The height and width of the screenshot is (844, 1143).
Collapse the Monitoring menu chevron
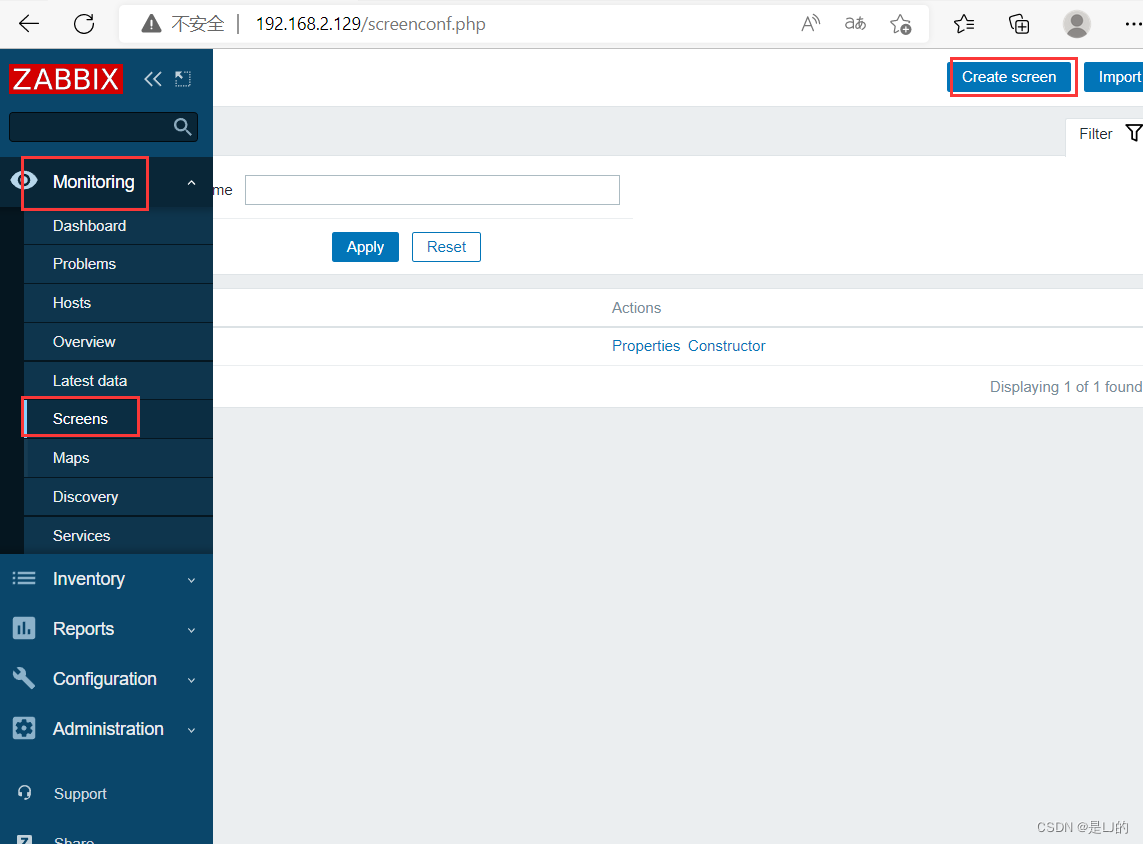pyautogui.click(x=191, y=183)
